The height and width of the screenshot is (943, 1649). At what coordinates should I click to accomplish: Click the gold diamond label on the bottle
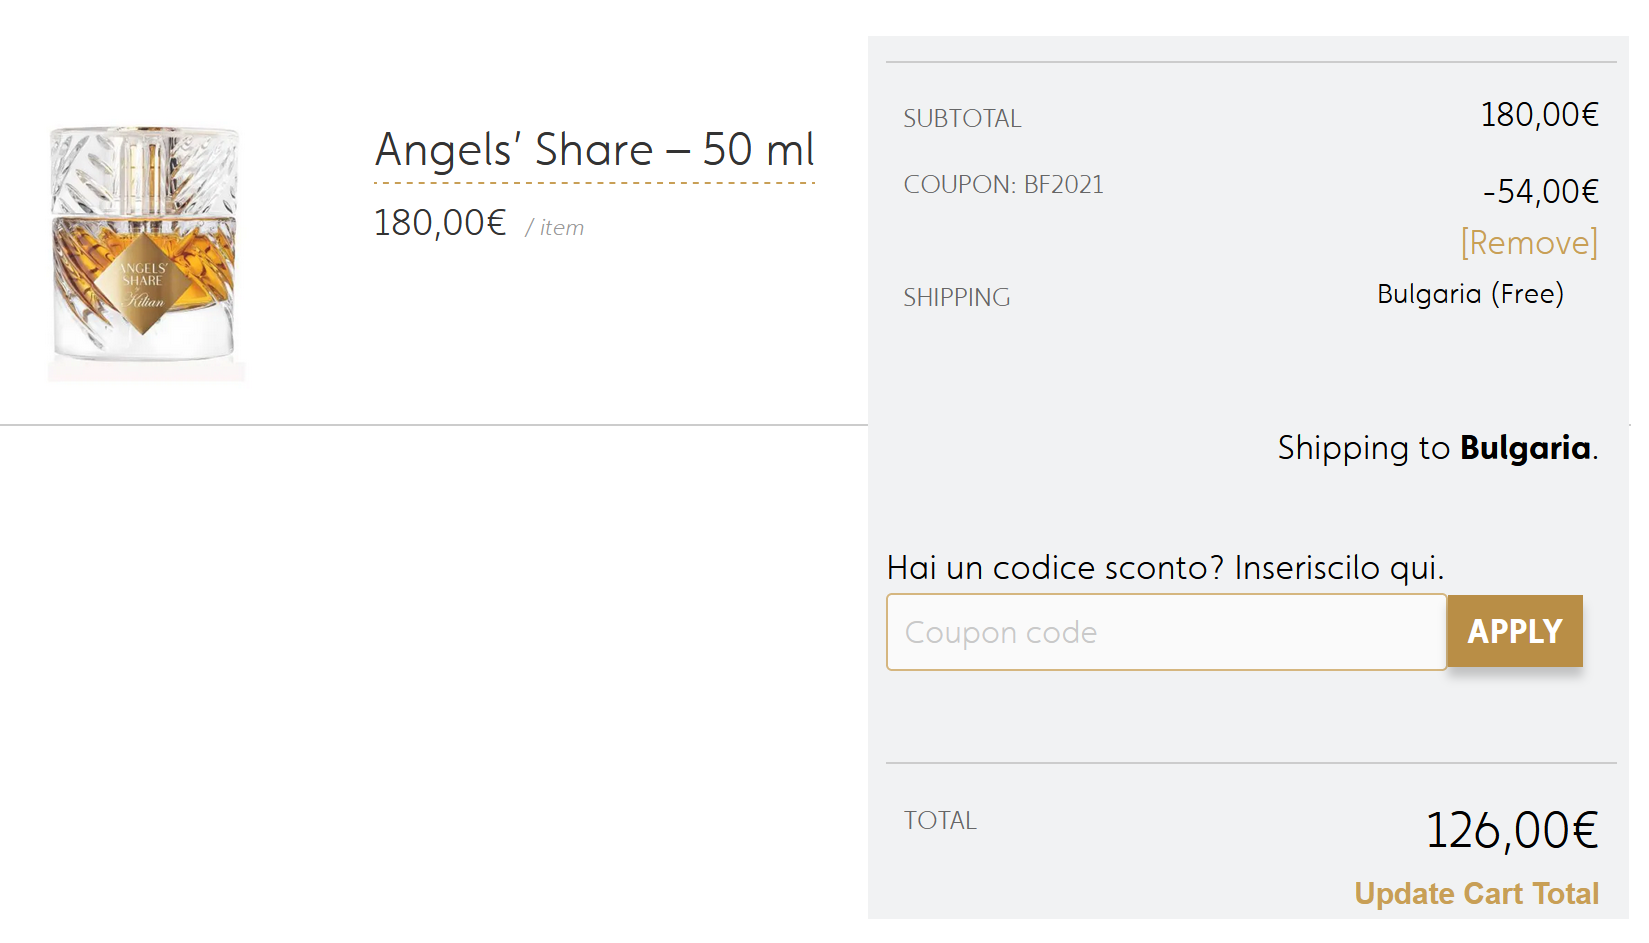coord(144,284)
